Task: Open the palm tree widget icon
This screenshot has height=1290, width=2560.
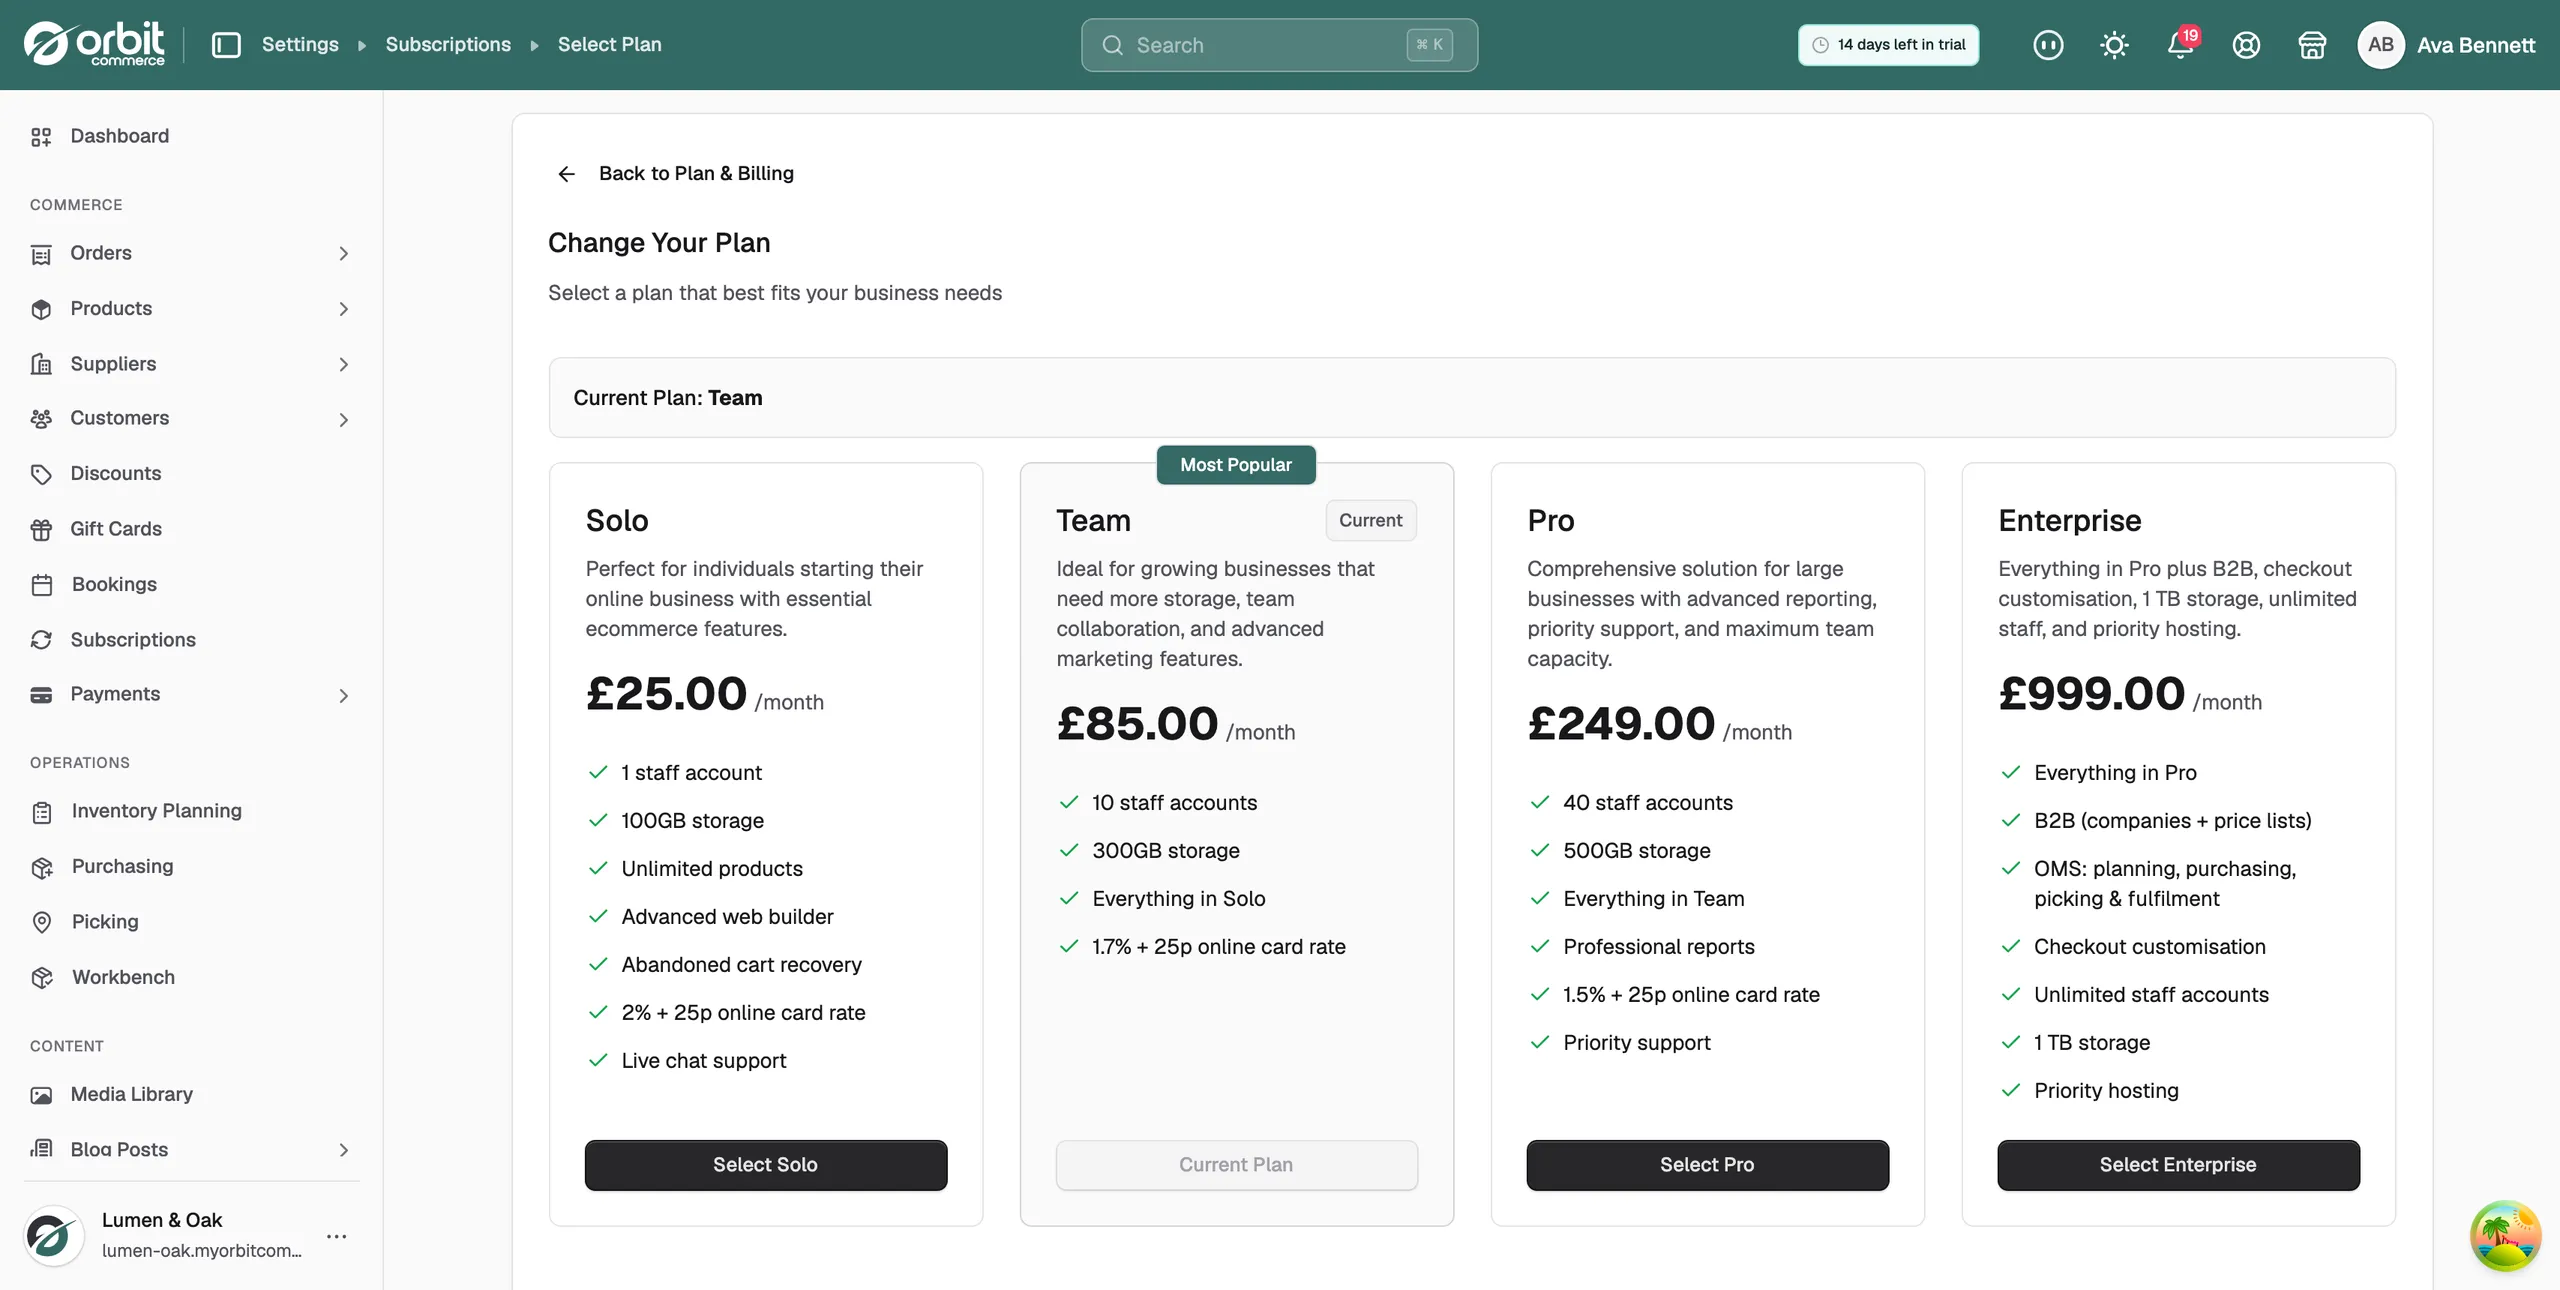Action: pyautogui.click(x=2505, y=1236)
